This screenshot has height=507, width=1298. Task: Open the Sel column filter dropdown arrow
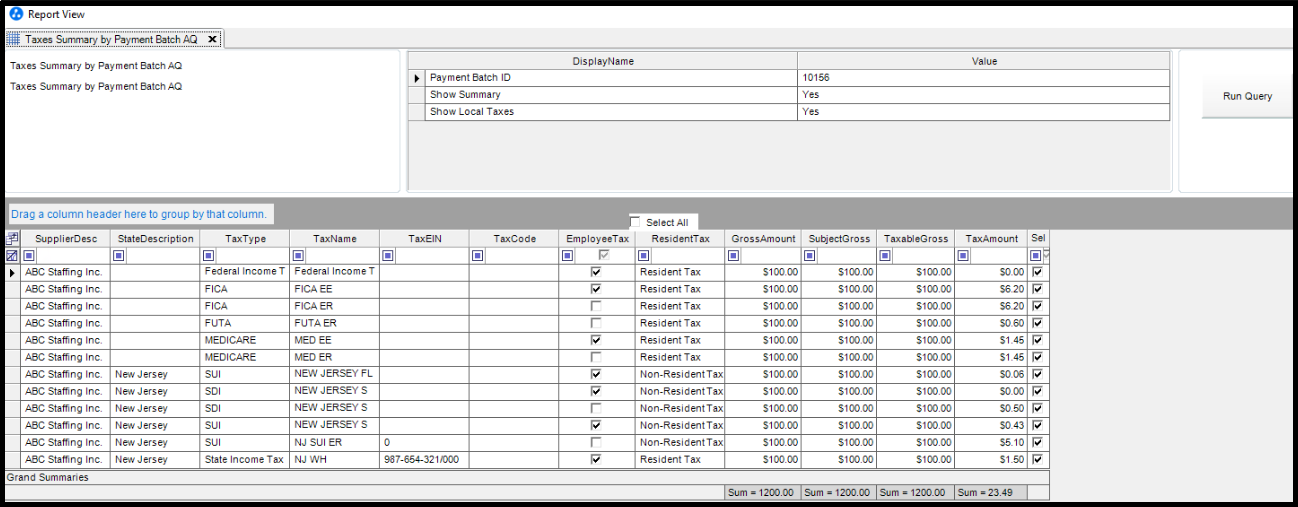[x=1046, y=256]
